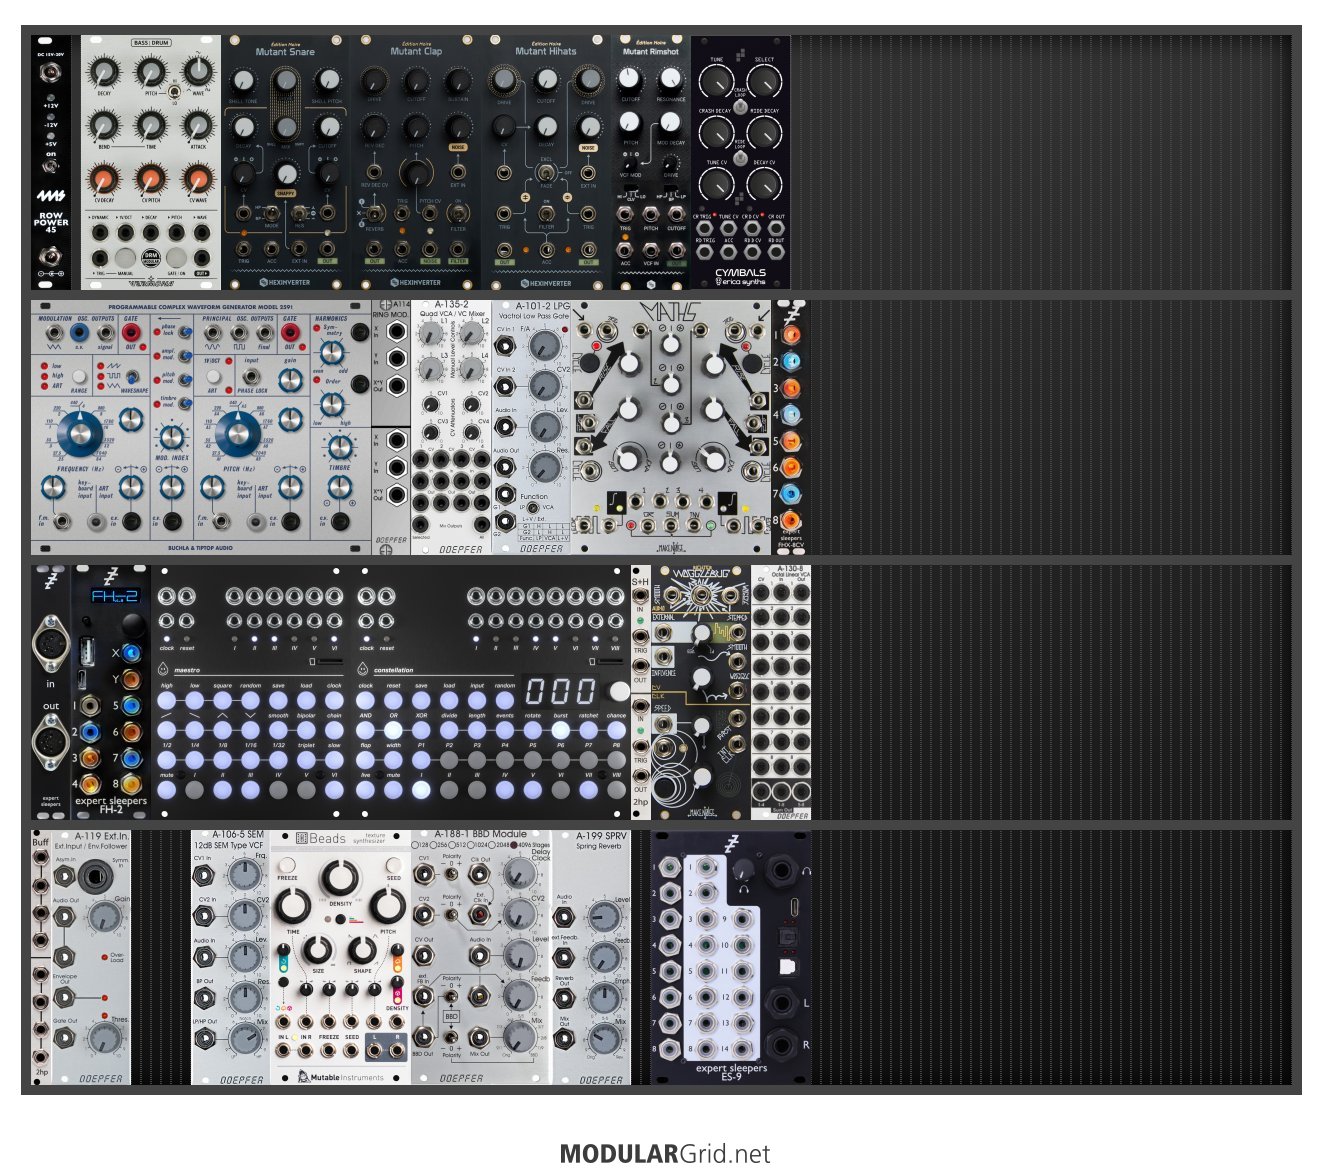Image resolution: width=1332 pixels, height=1175 pixels.
Task: Click the L output jack on ES-9
Action: [x=780, y=1002]
